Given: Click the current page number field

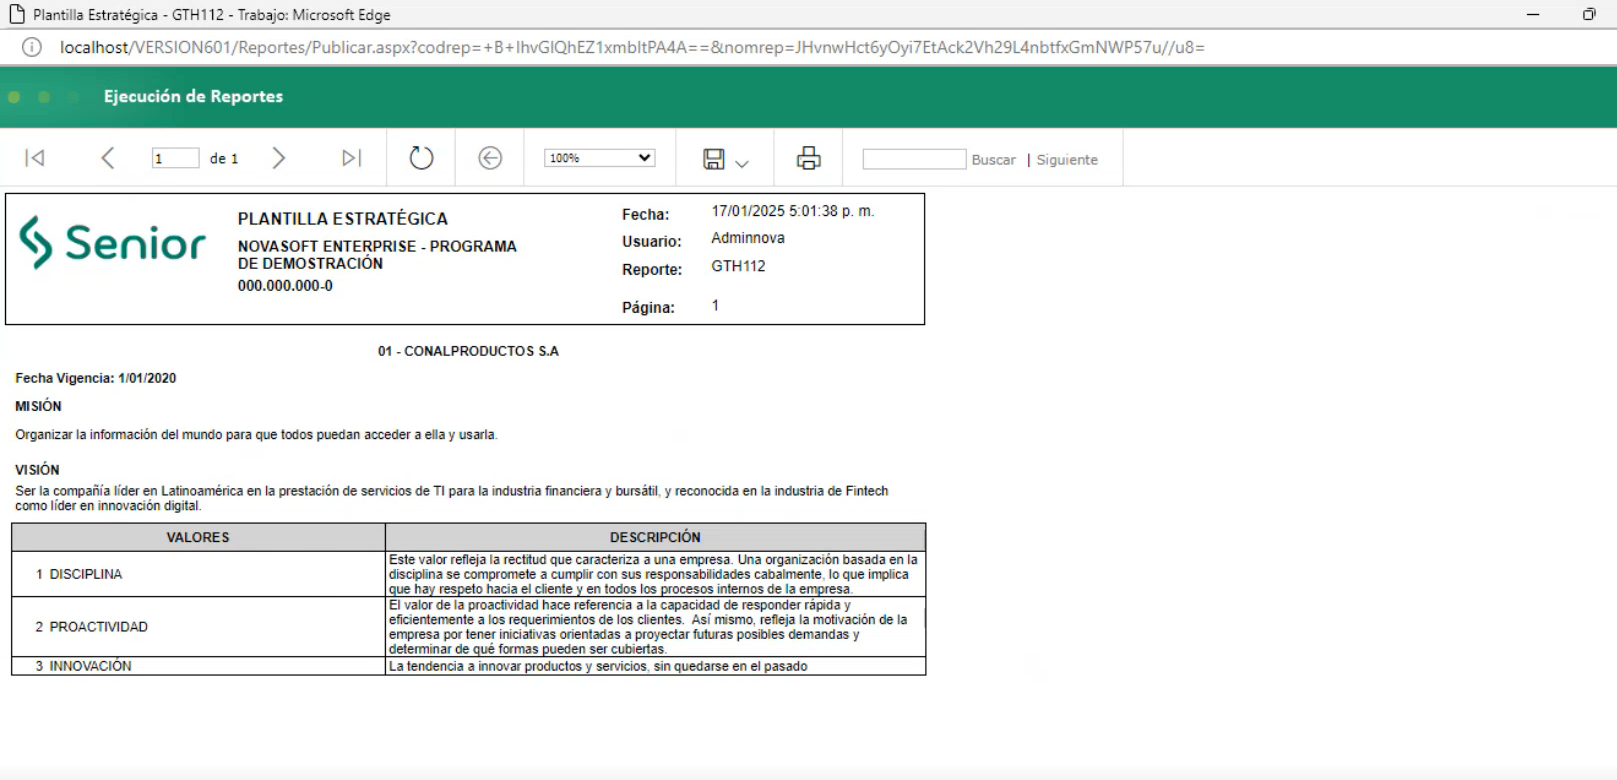Looking at the screenshot, I should (x=175, y=158).
